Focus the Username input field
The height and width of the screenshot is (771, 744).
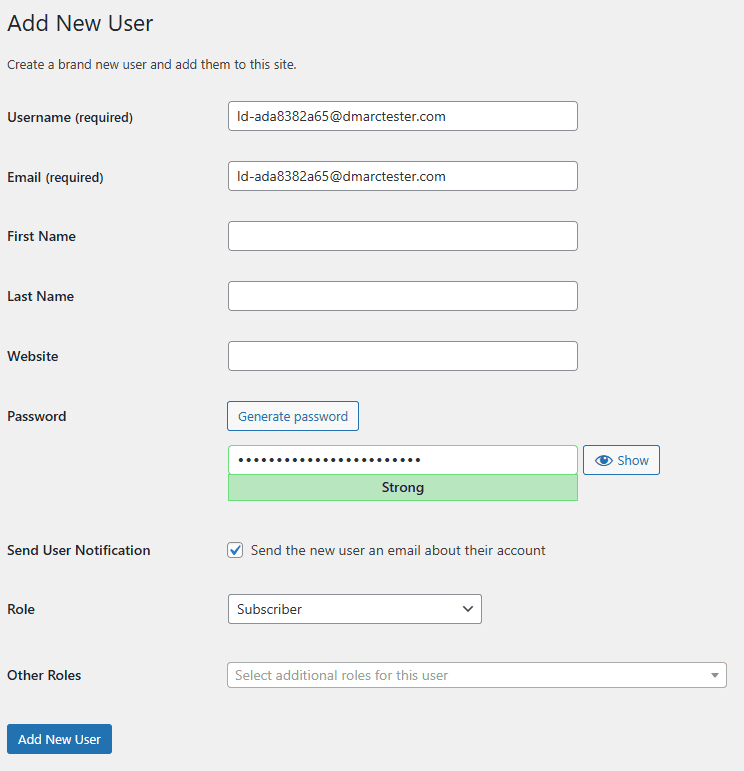click(403, 116)
